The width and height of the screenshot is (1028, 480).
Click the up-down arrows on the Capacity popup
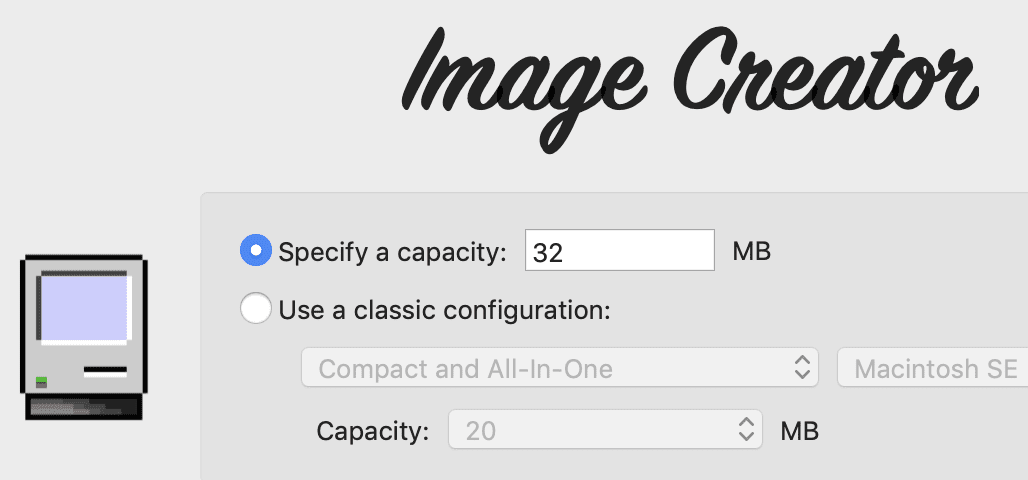(745, 431)
